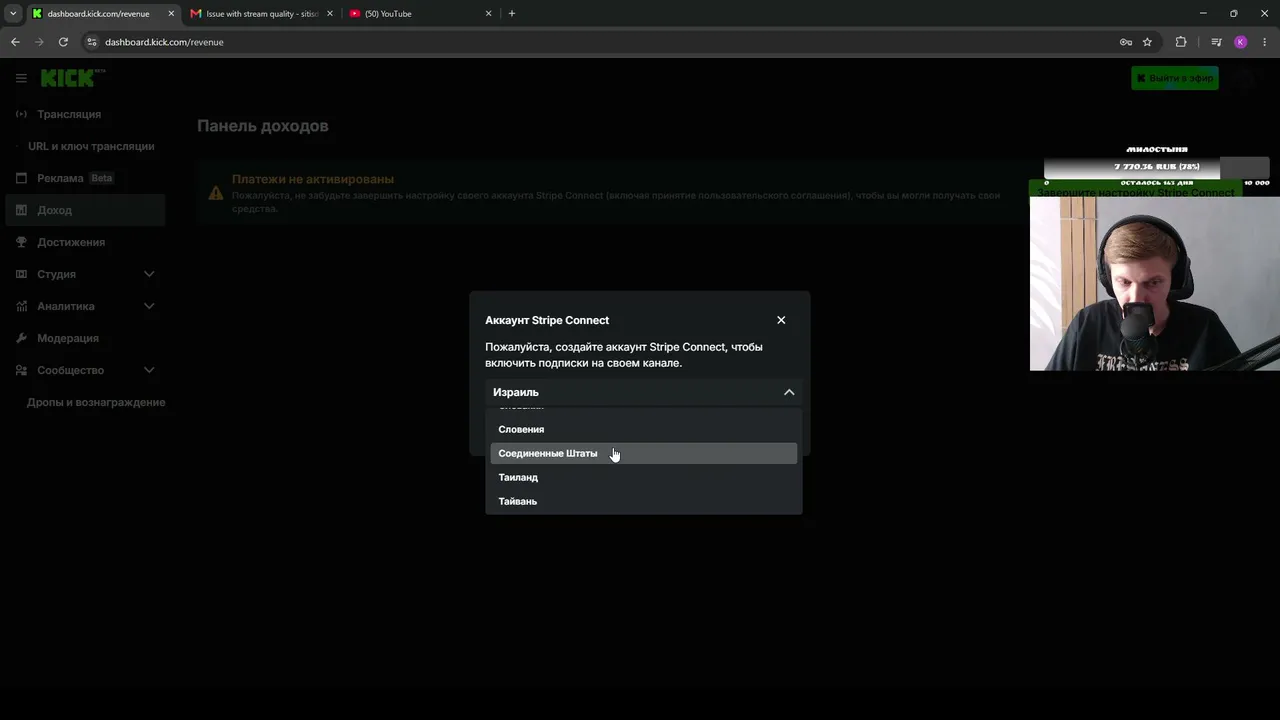Click the Платежи не активированы heading

pyautogui.click(x=313, y=179)
